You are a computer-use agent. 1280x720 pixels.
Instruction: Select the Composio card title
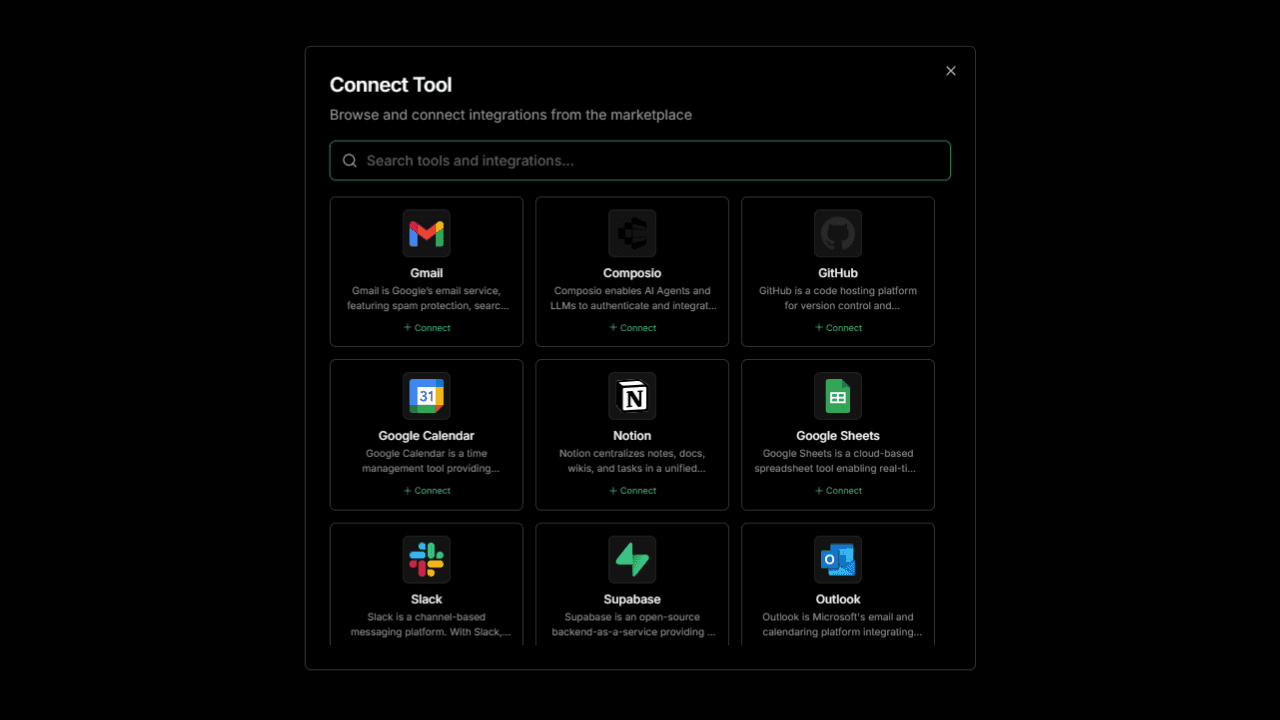(x=632, y=273)
